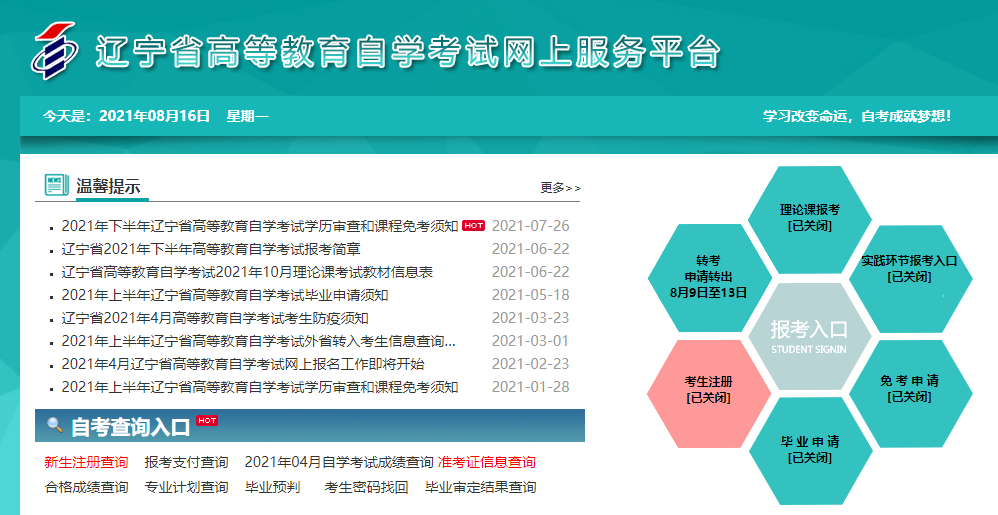
Task: Open the 10月理论课考试教材信息表 notice
Action: (x=247, y=272)
